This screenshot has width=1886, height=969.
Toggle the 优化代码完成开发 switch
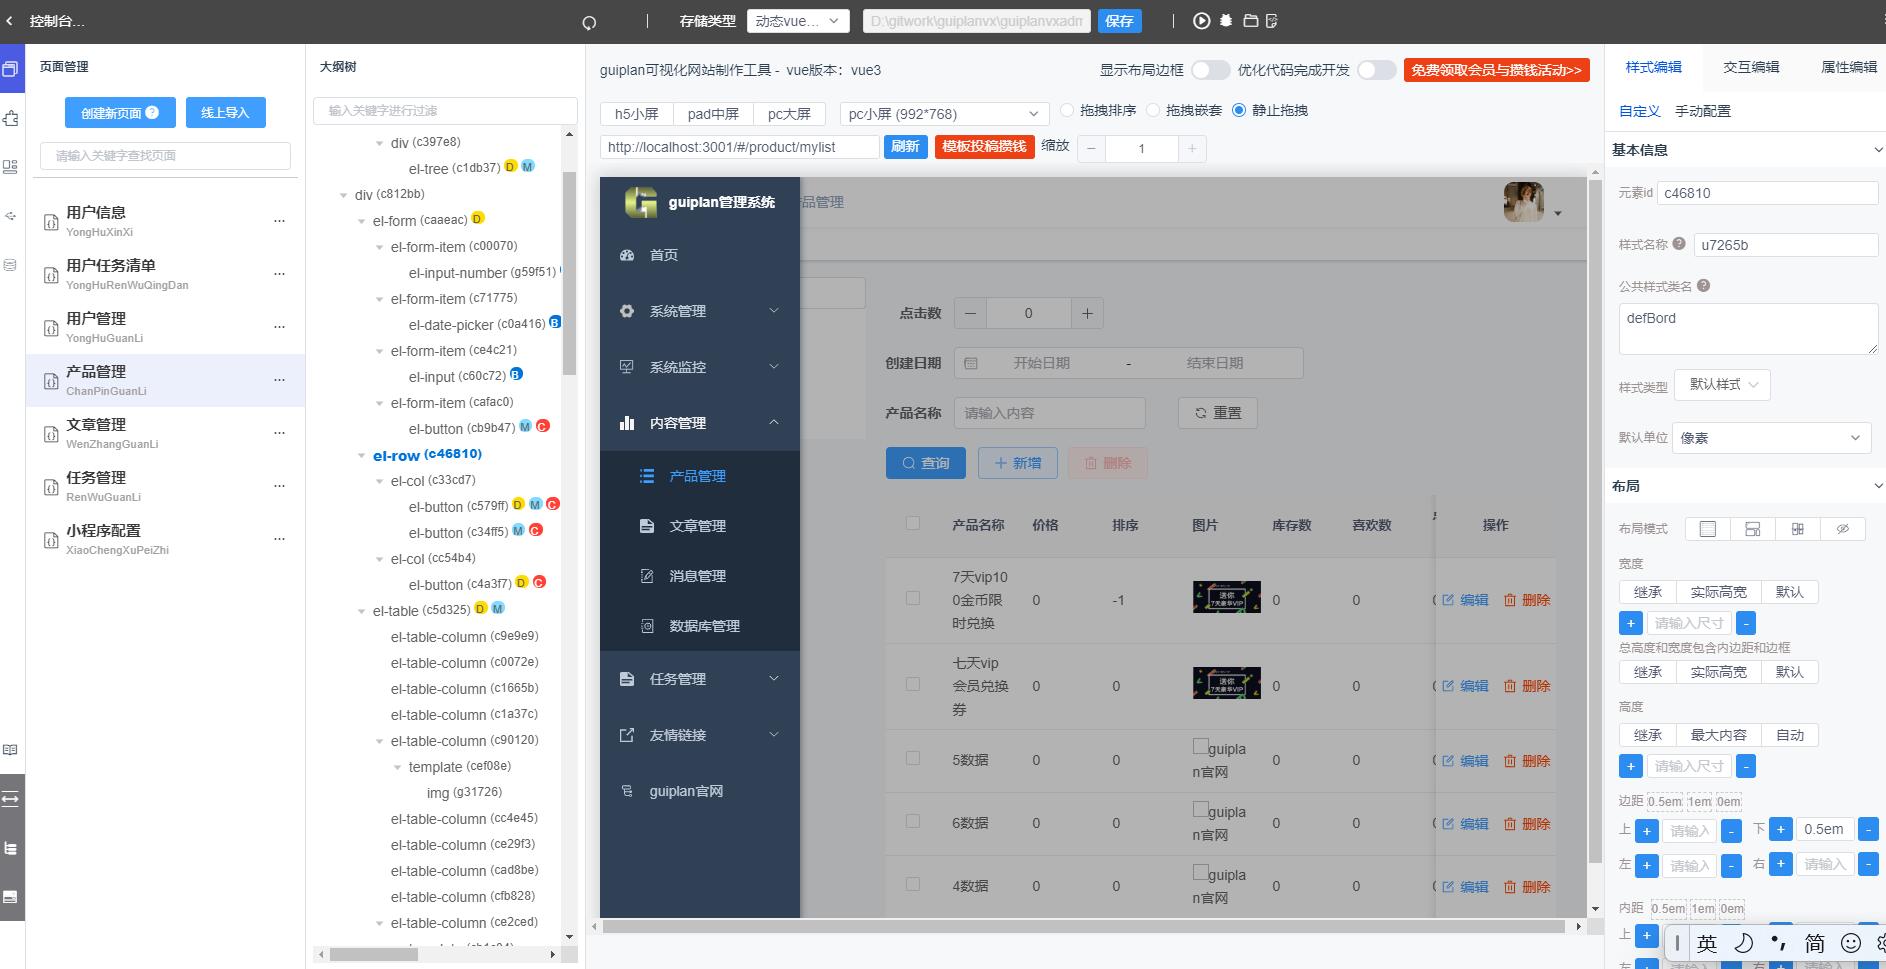1376,70
